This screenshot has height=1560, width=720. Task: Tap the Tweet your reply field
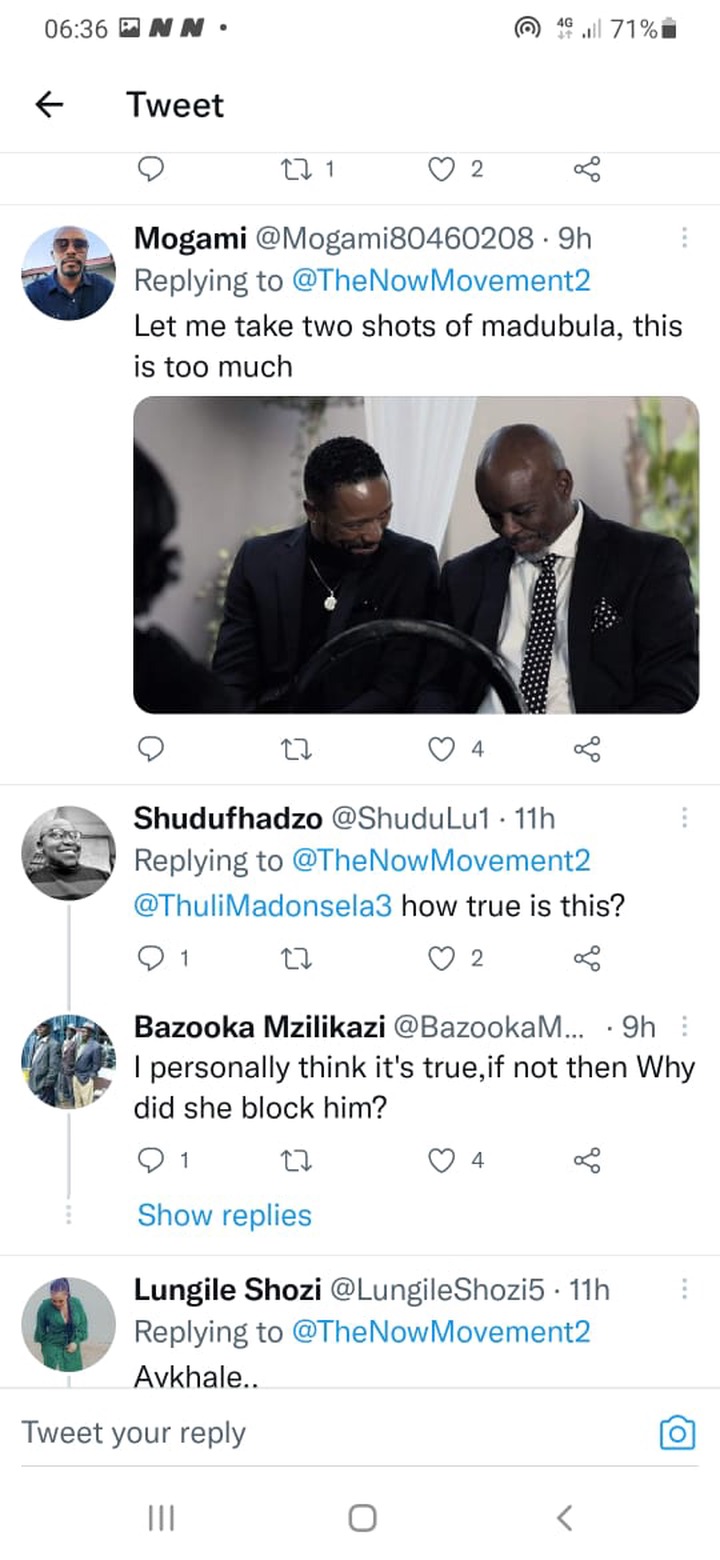[x=330, y=1433]
